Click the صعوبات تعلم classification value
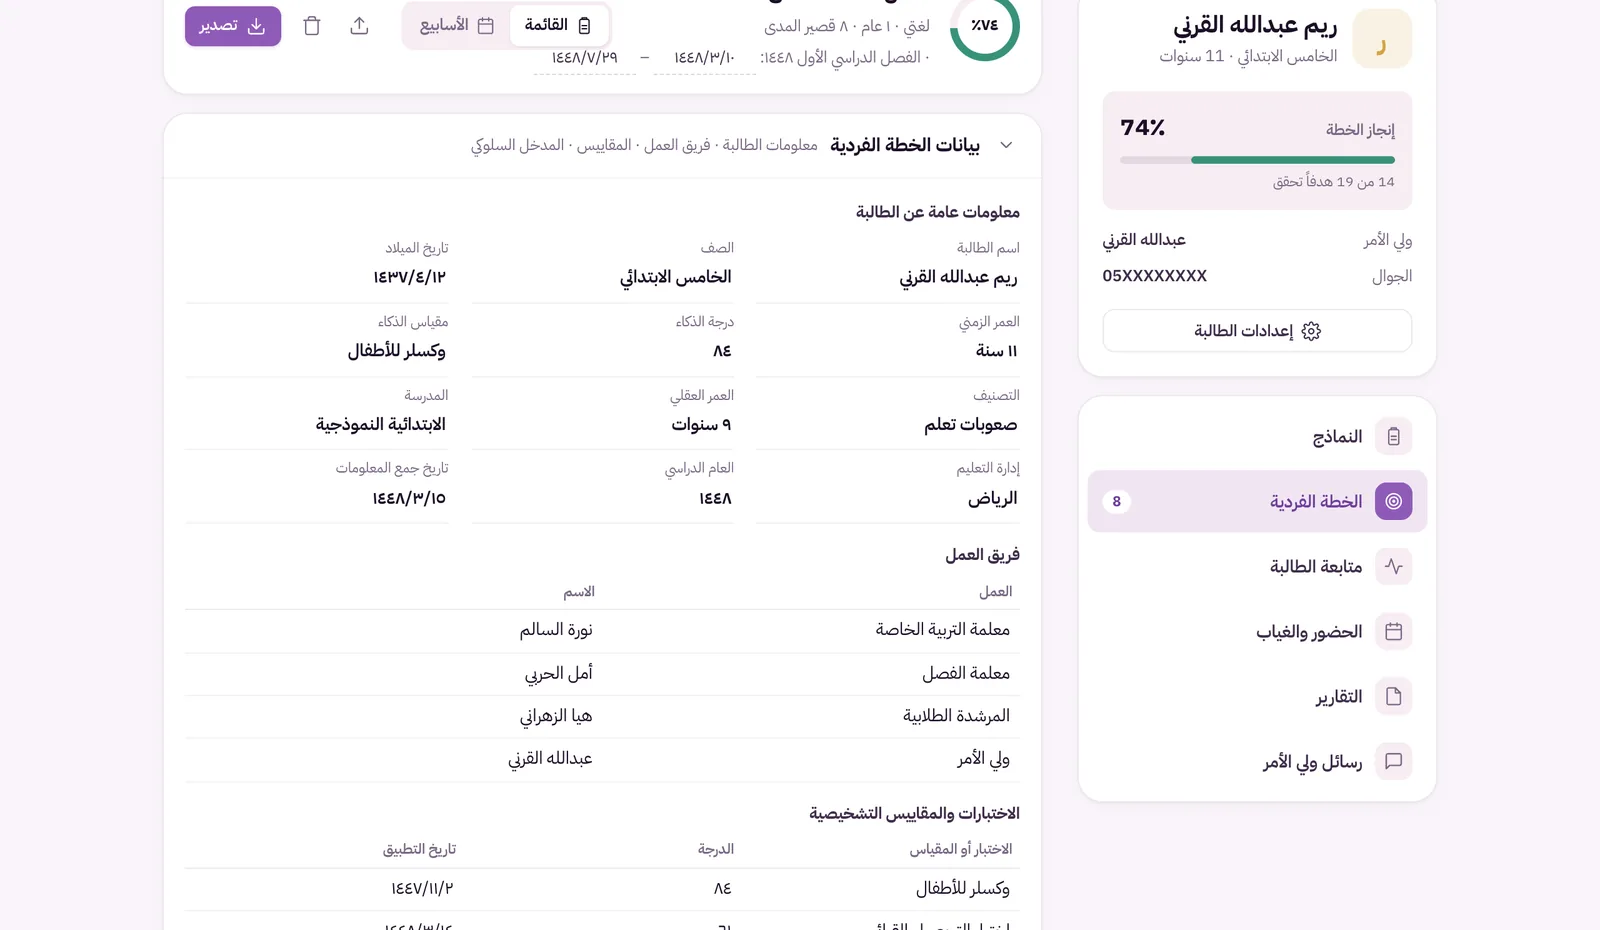 pos(971,425)
